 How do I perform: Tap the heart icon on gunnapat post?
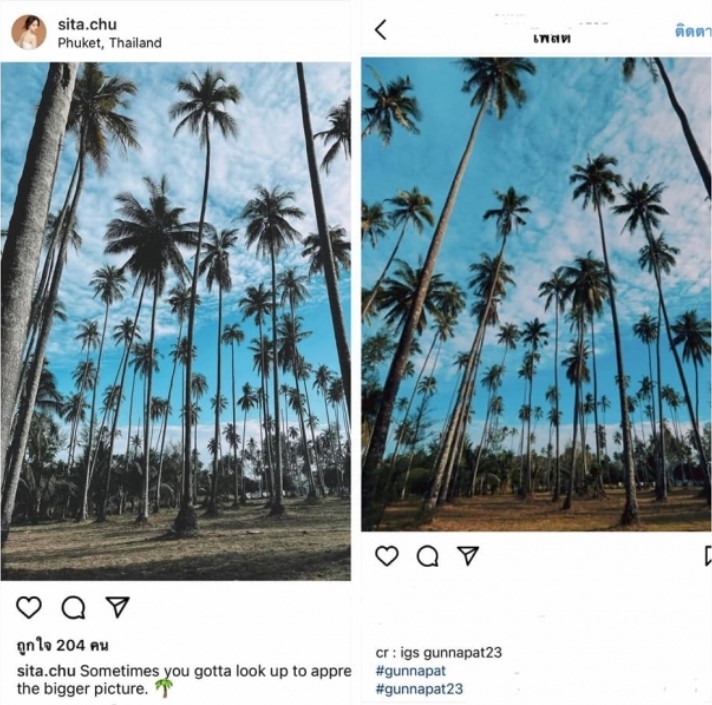click(x=387, y=556)
